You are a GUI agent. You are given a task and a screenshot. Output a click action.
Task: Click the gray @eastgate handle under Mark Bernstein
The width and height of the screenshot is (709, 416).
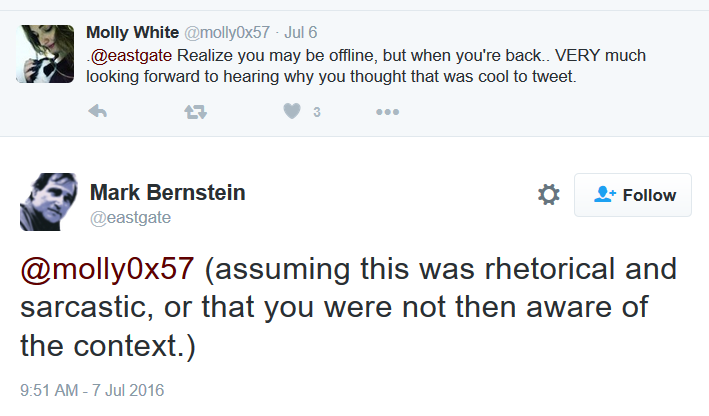130,218
